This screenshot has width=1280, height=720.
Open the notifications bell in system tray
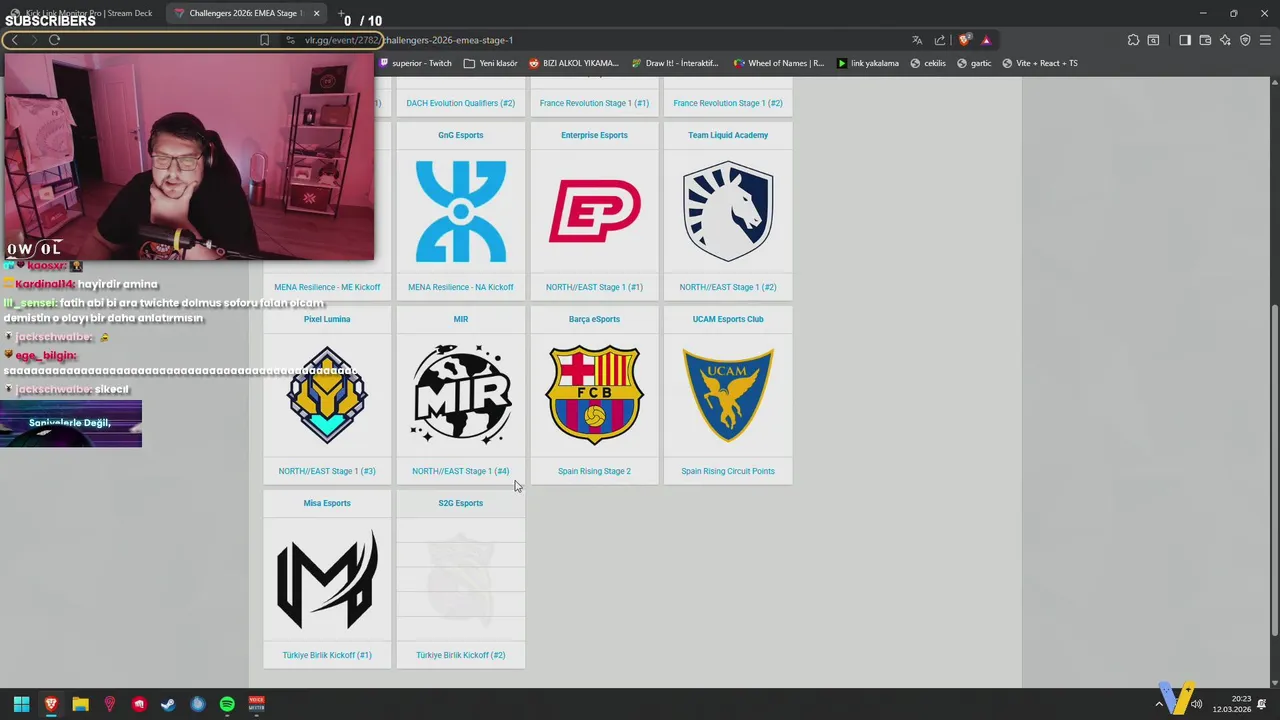tap(1262, 704)
